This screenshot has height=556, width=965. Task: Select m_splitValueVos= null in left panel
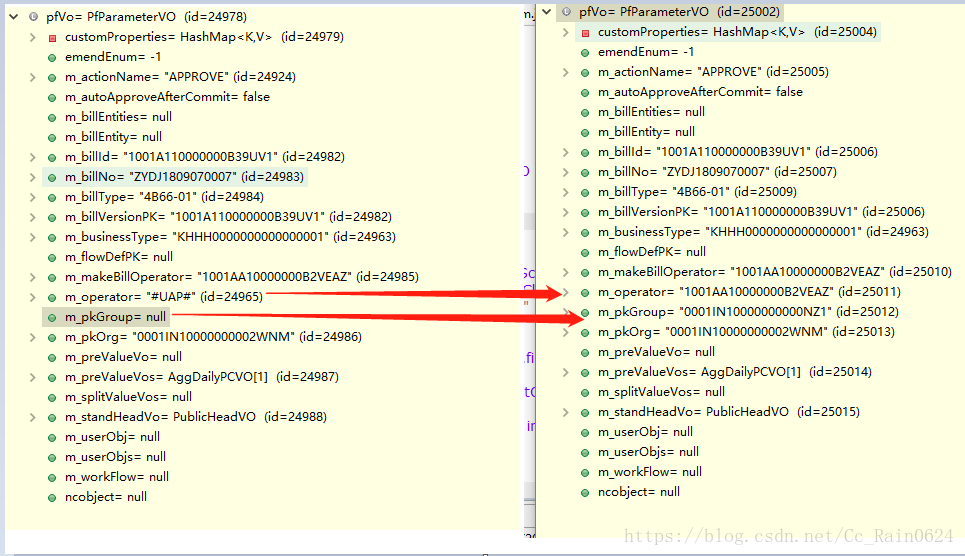click(128, 397)
